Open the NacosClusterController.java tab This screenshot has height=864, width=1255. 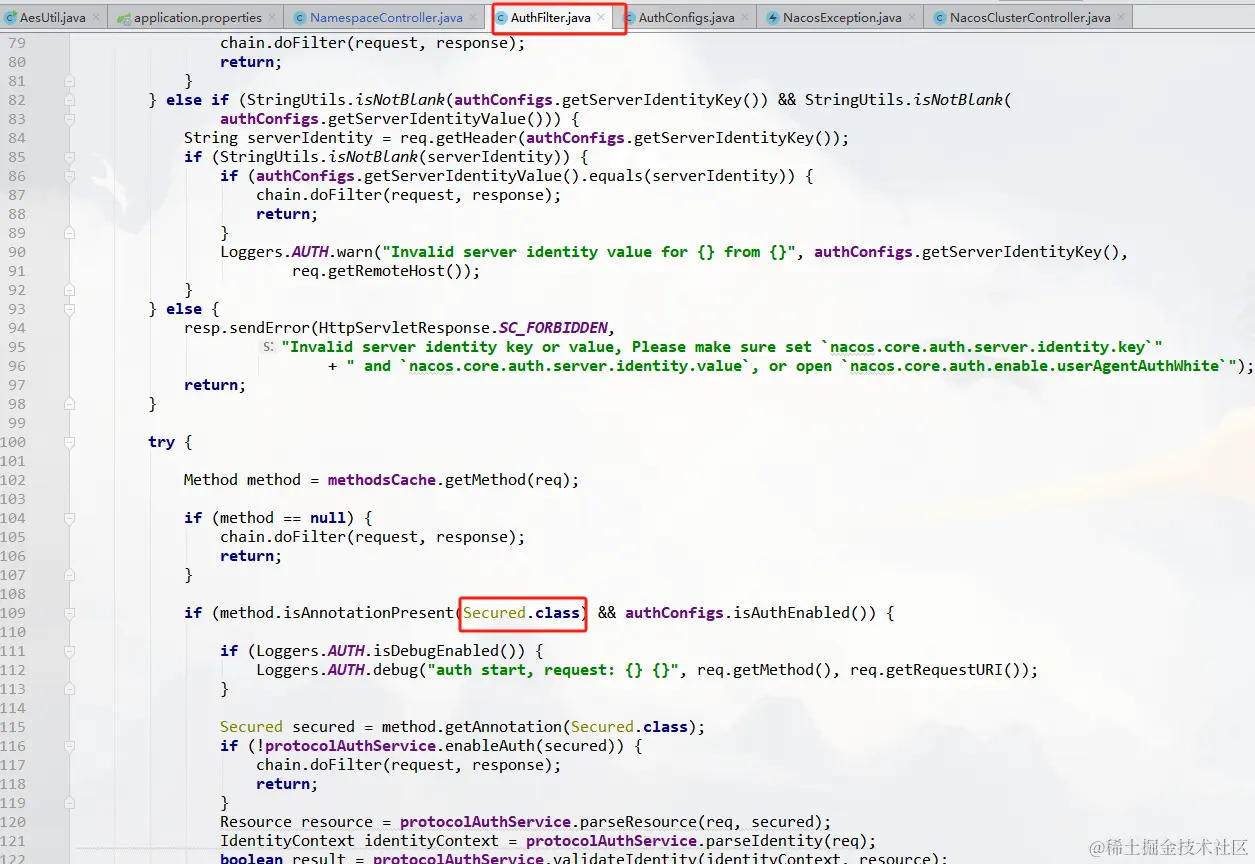pos(1030,18)
